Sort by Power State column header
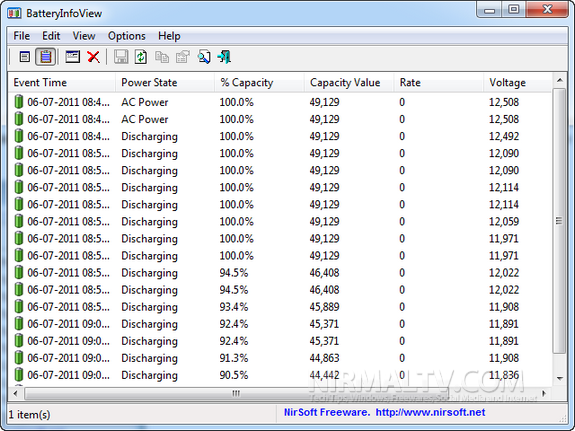The width and height of the screenshot is (575, 431). (x=165, y=83)
